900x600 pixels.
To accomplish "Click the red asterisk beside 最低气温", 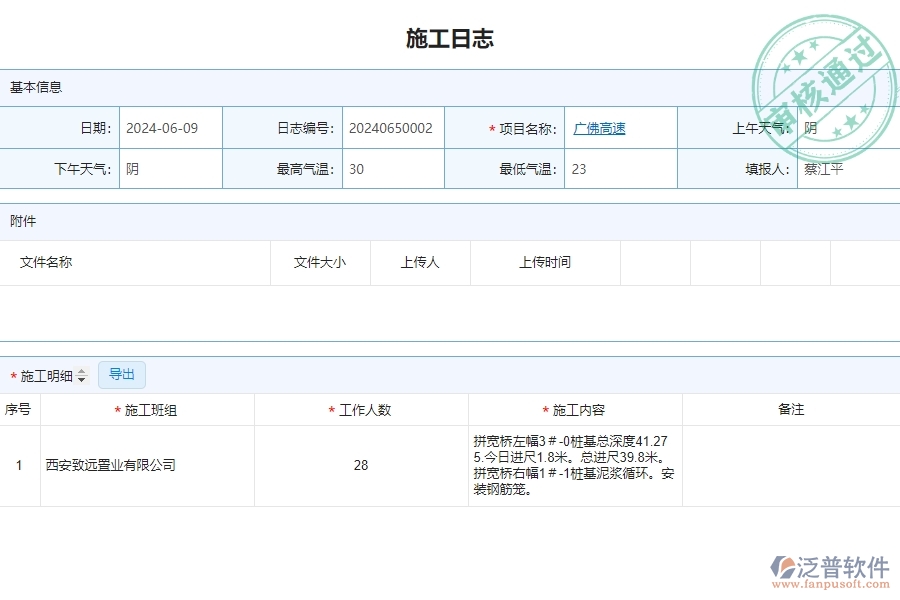I will [490, 169].
